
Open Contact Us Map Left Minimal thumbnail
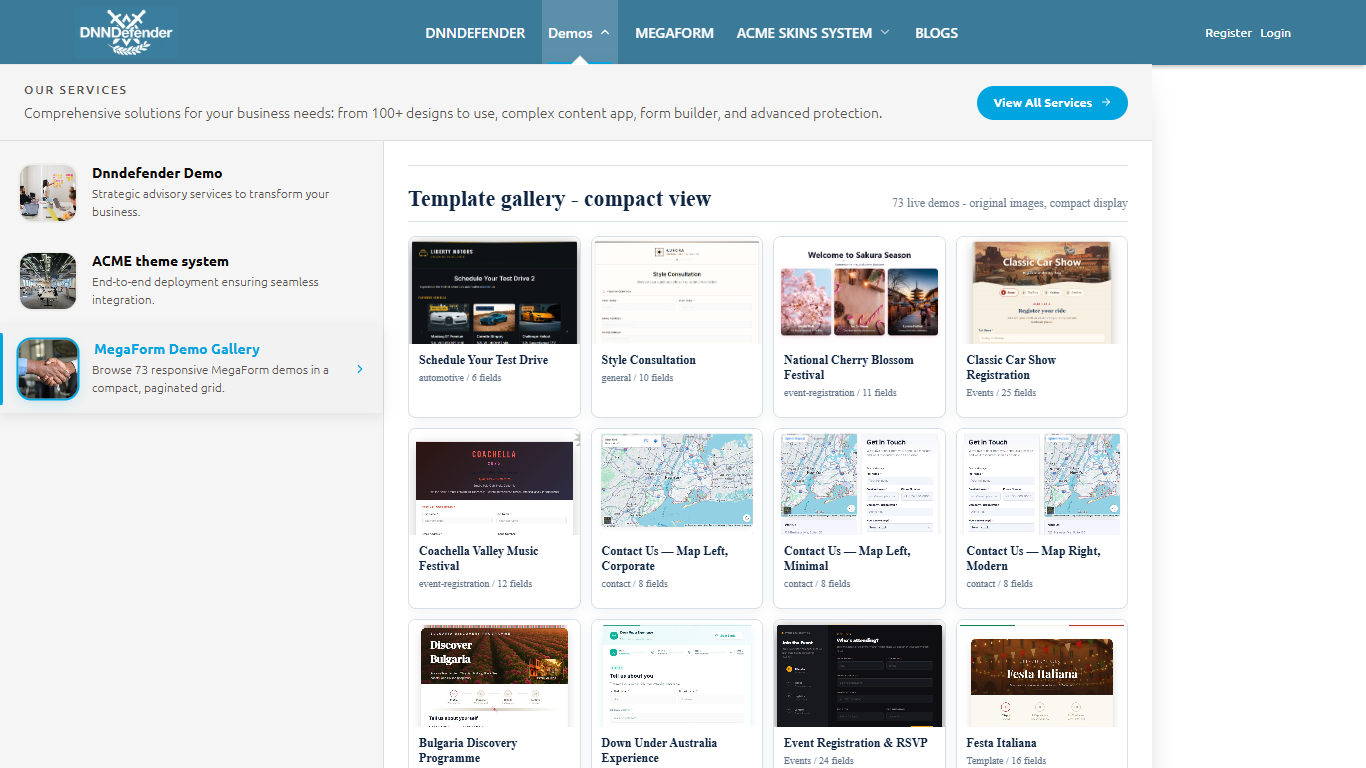(860, 484)
